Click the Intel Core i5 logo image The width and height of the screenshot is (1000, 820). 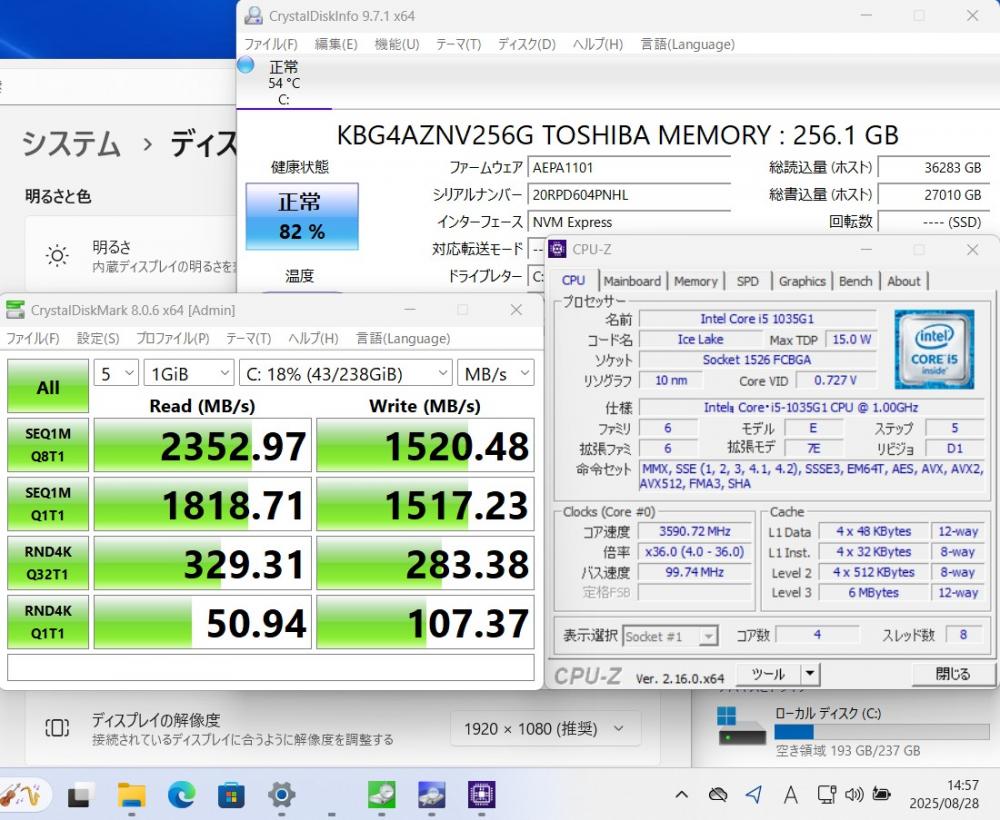point(934,349)
